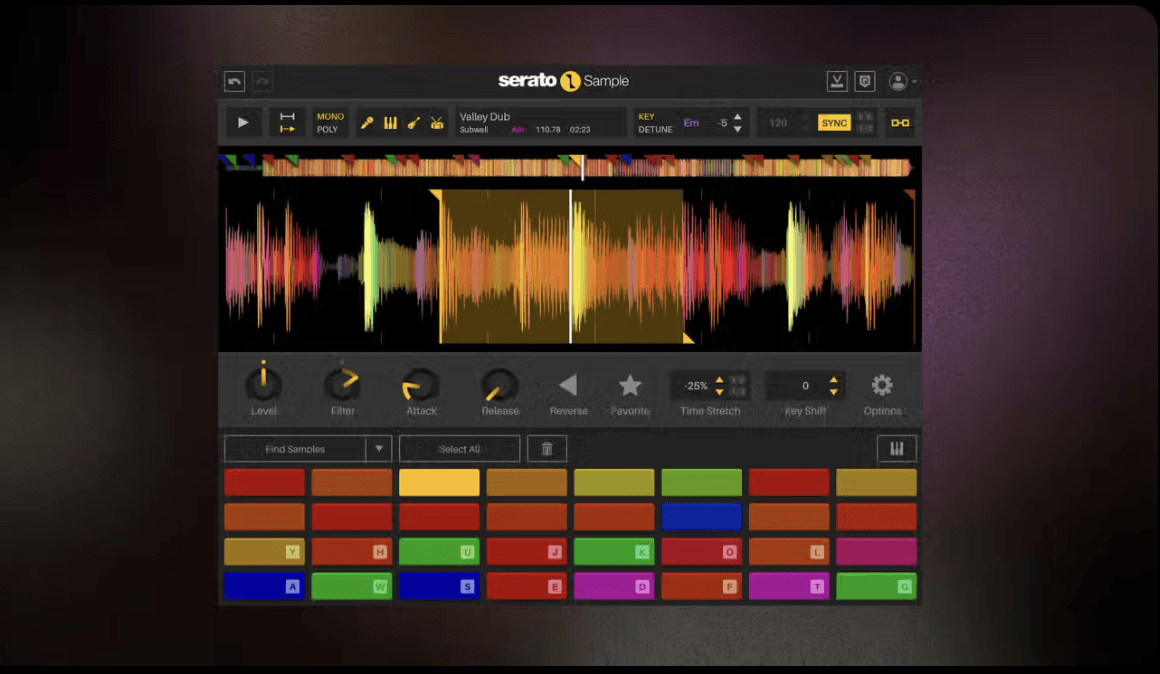This screenshot has width=1160, height=674.
Task: Toggle the keyboard mode piano icon
Action: coord(897,449)
